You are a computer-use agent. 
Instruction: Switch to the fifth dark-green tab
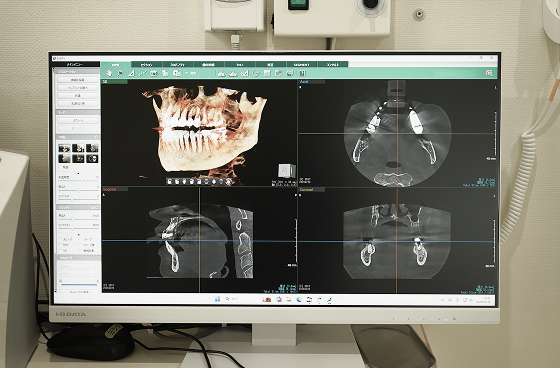[x=240, y=65]
